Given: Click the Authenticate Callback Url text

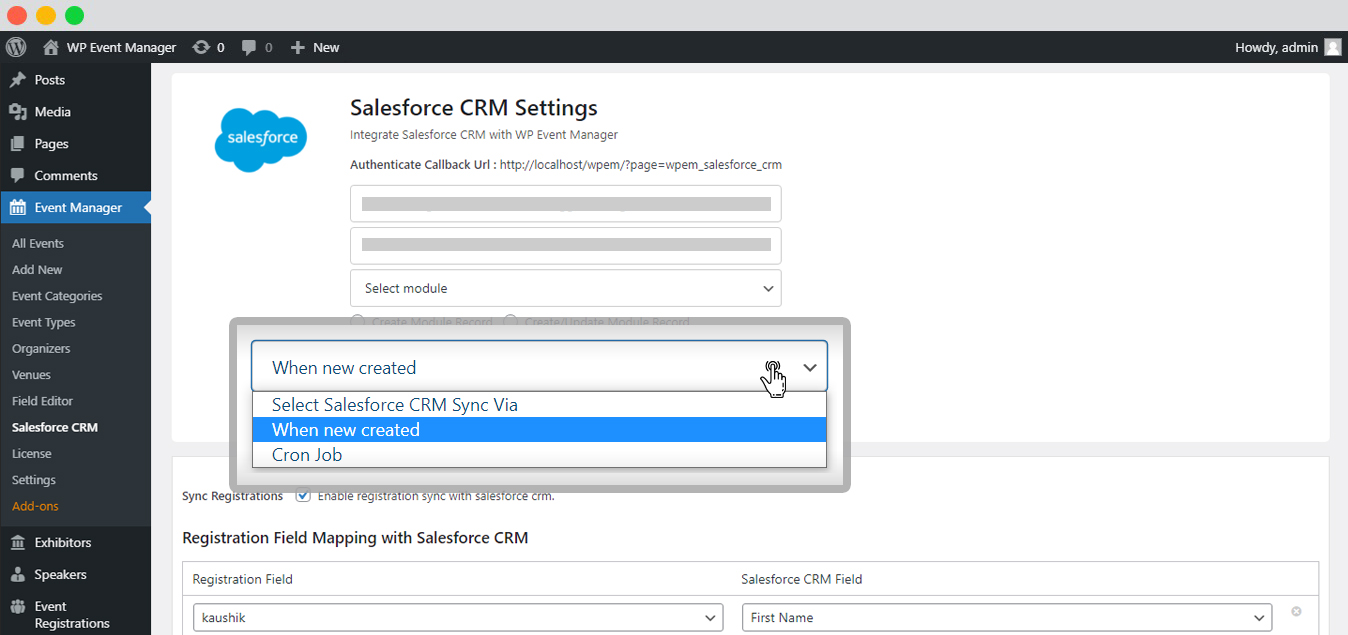Looking at the screenshot, I should click(566, 164).
